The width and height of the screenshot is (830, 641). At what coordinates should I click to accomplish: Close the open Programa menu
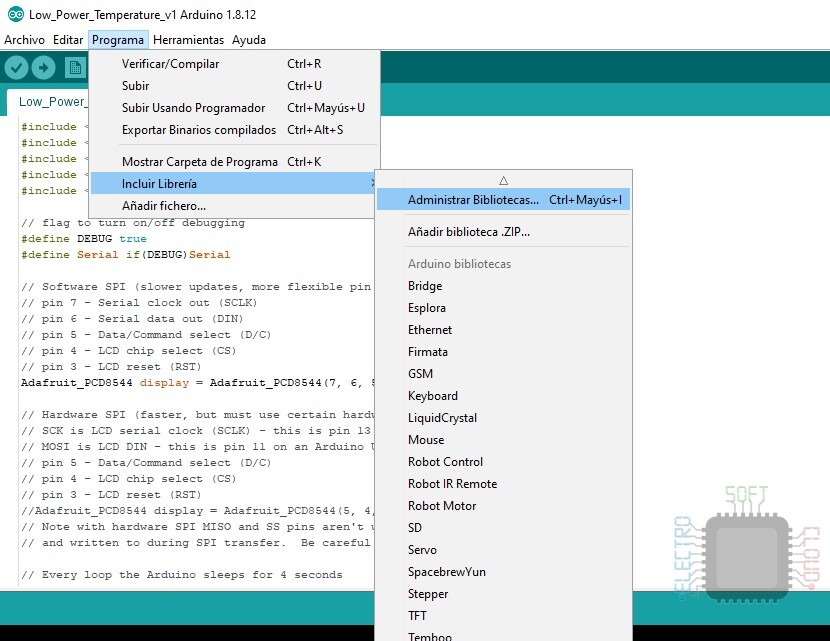tap(118, 40)
